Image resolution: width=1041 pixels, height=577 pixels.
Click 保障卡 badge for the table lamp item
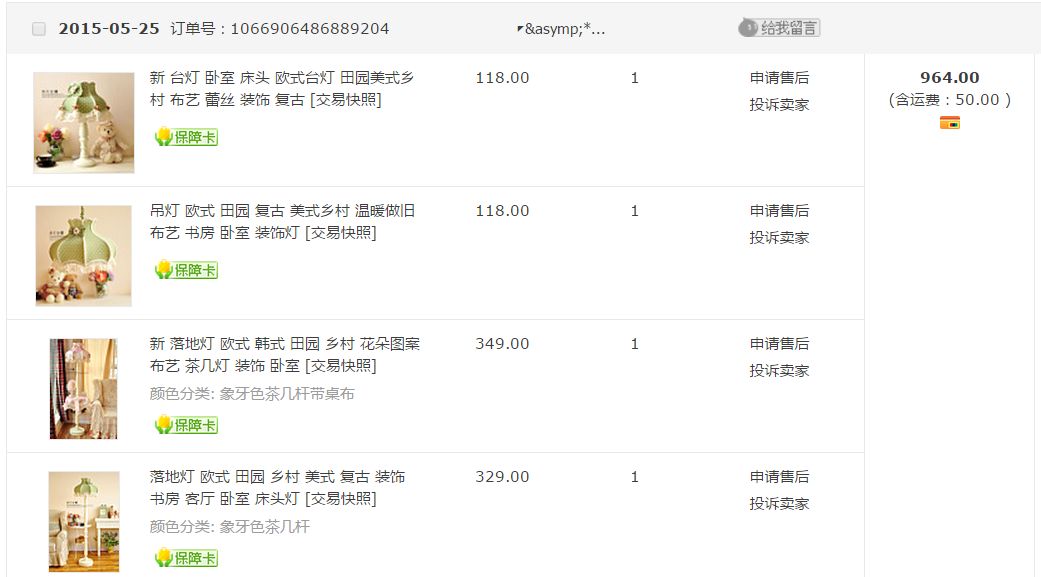click(186, 137)
